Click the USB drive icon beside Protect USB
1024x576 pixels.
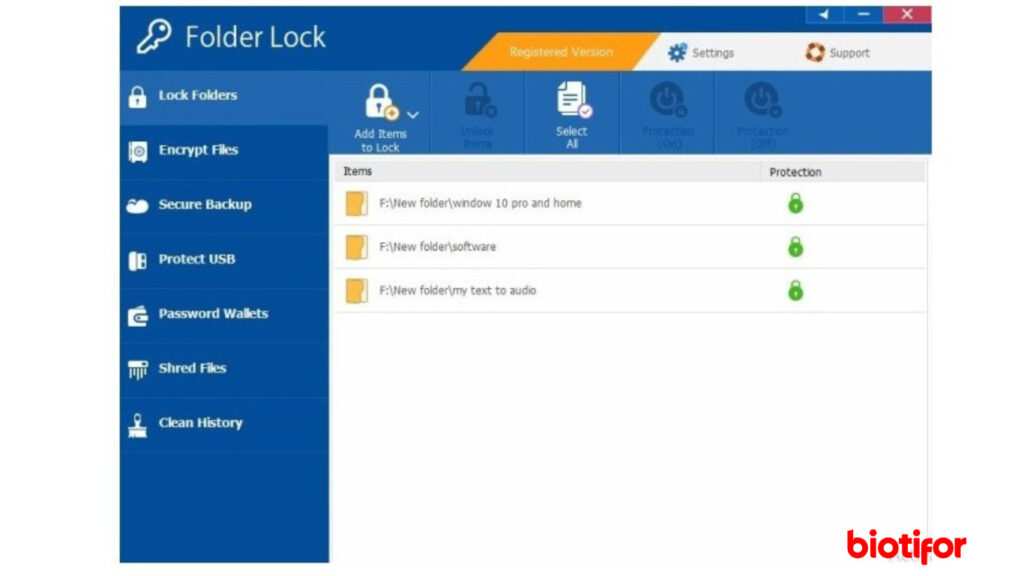[x=138, y=261]
